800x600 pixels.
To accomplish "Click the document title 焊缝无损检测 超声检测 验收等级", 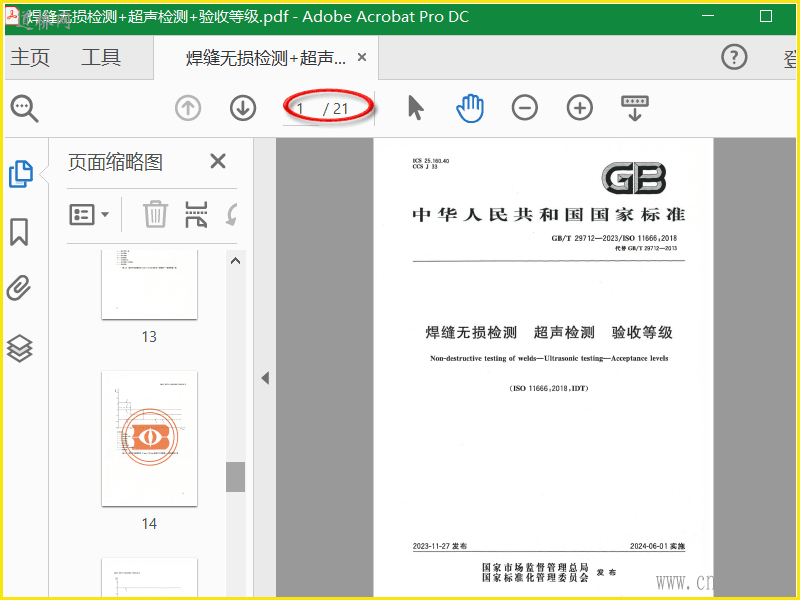I will pos(549,333).
